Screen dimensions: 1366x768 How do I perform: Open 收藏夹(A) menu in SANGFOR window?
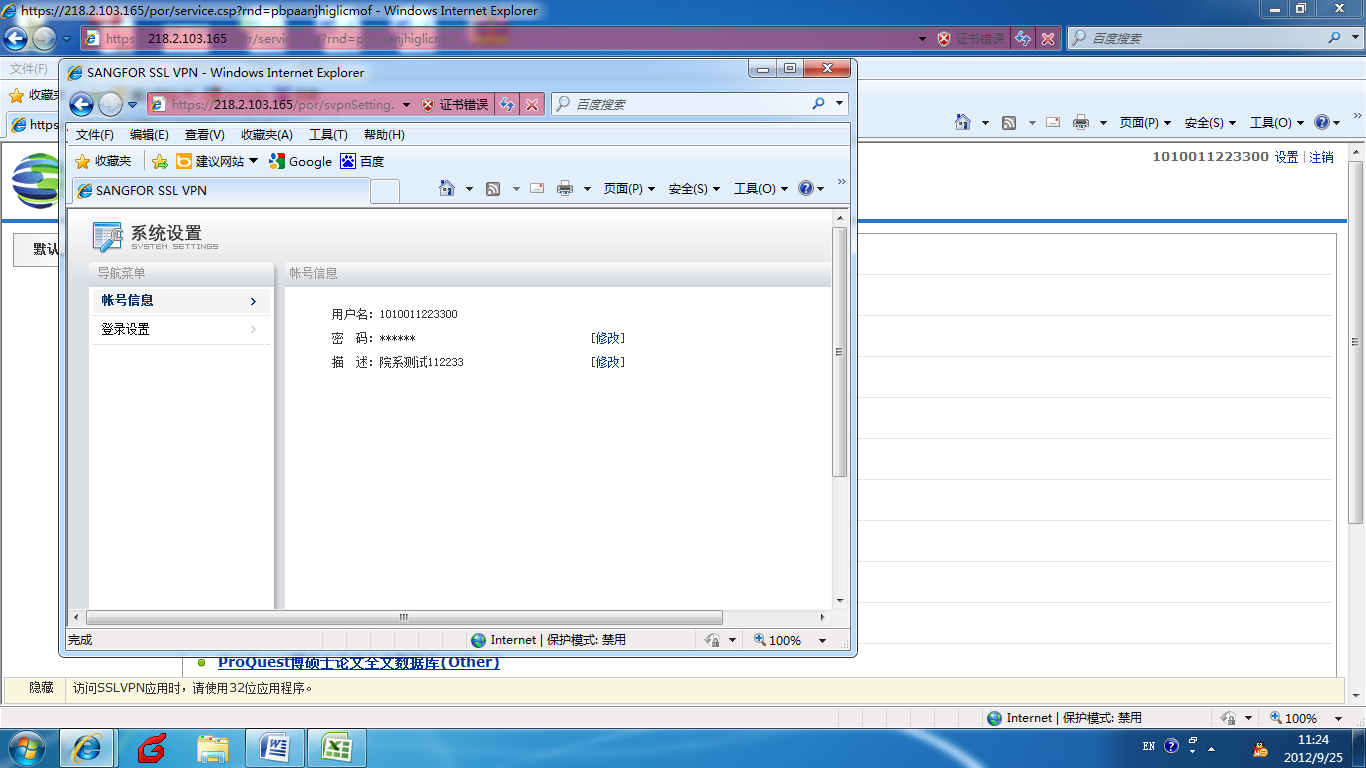click(x=267, y=135)
